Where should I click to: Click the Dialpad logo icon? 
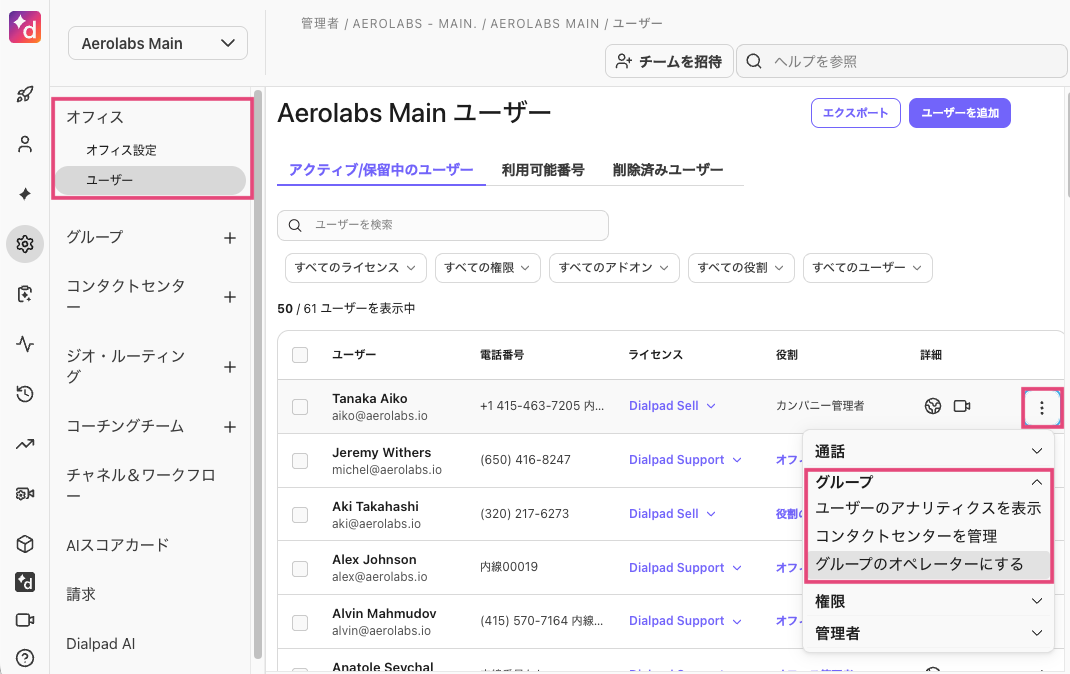tap(25, 27)
